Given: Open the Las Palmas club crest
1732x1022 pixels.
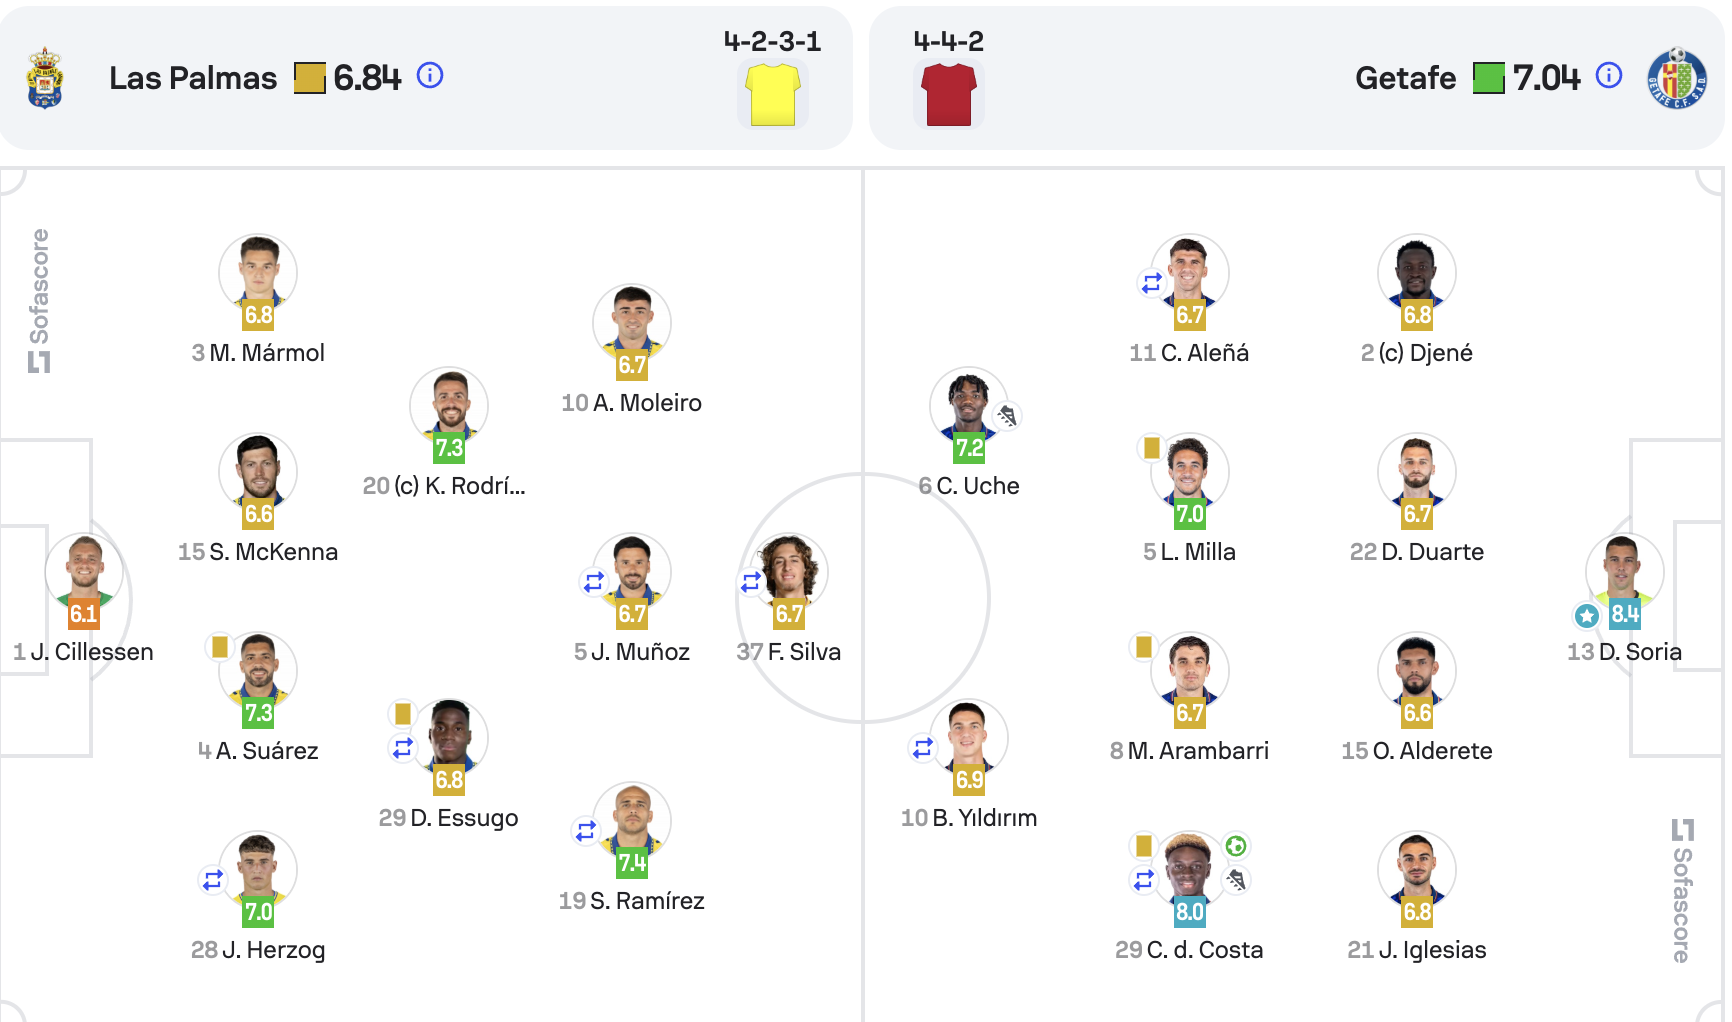Looking at the screenshot, I should coord(45,78).
